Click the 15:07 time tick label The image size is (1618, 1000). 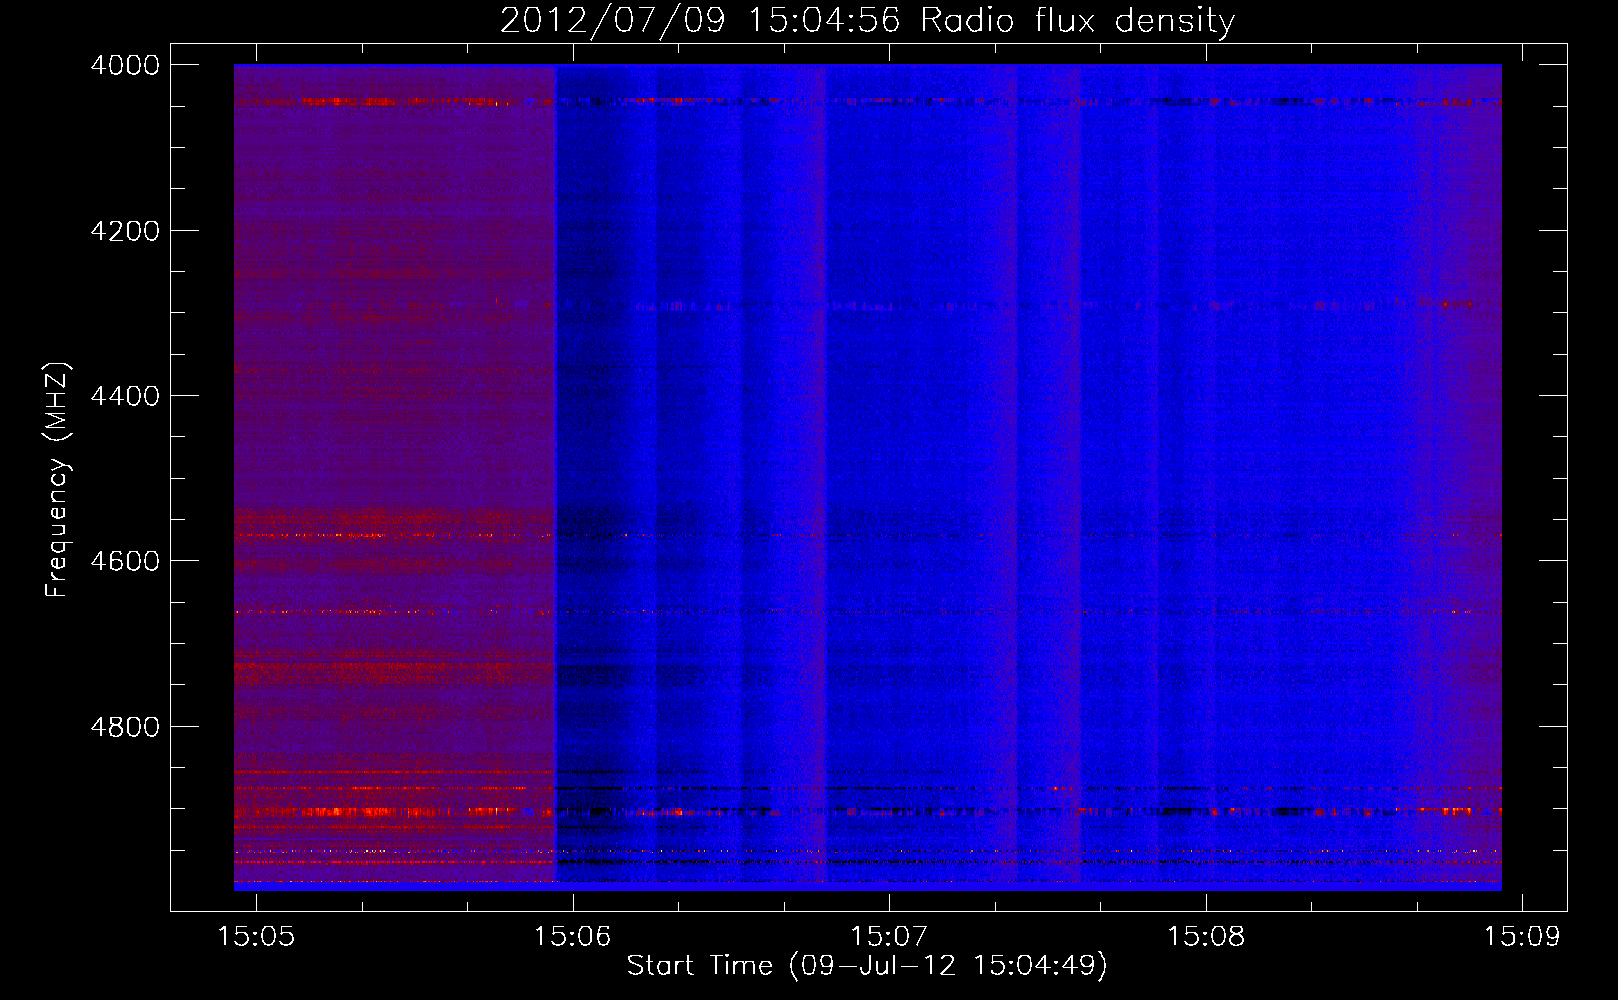889,936
